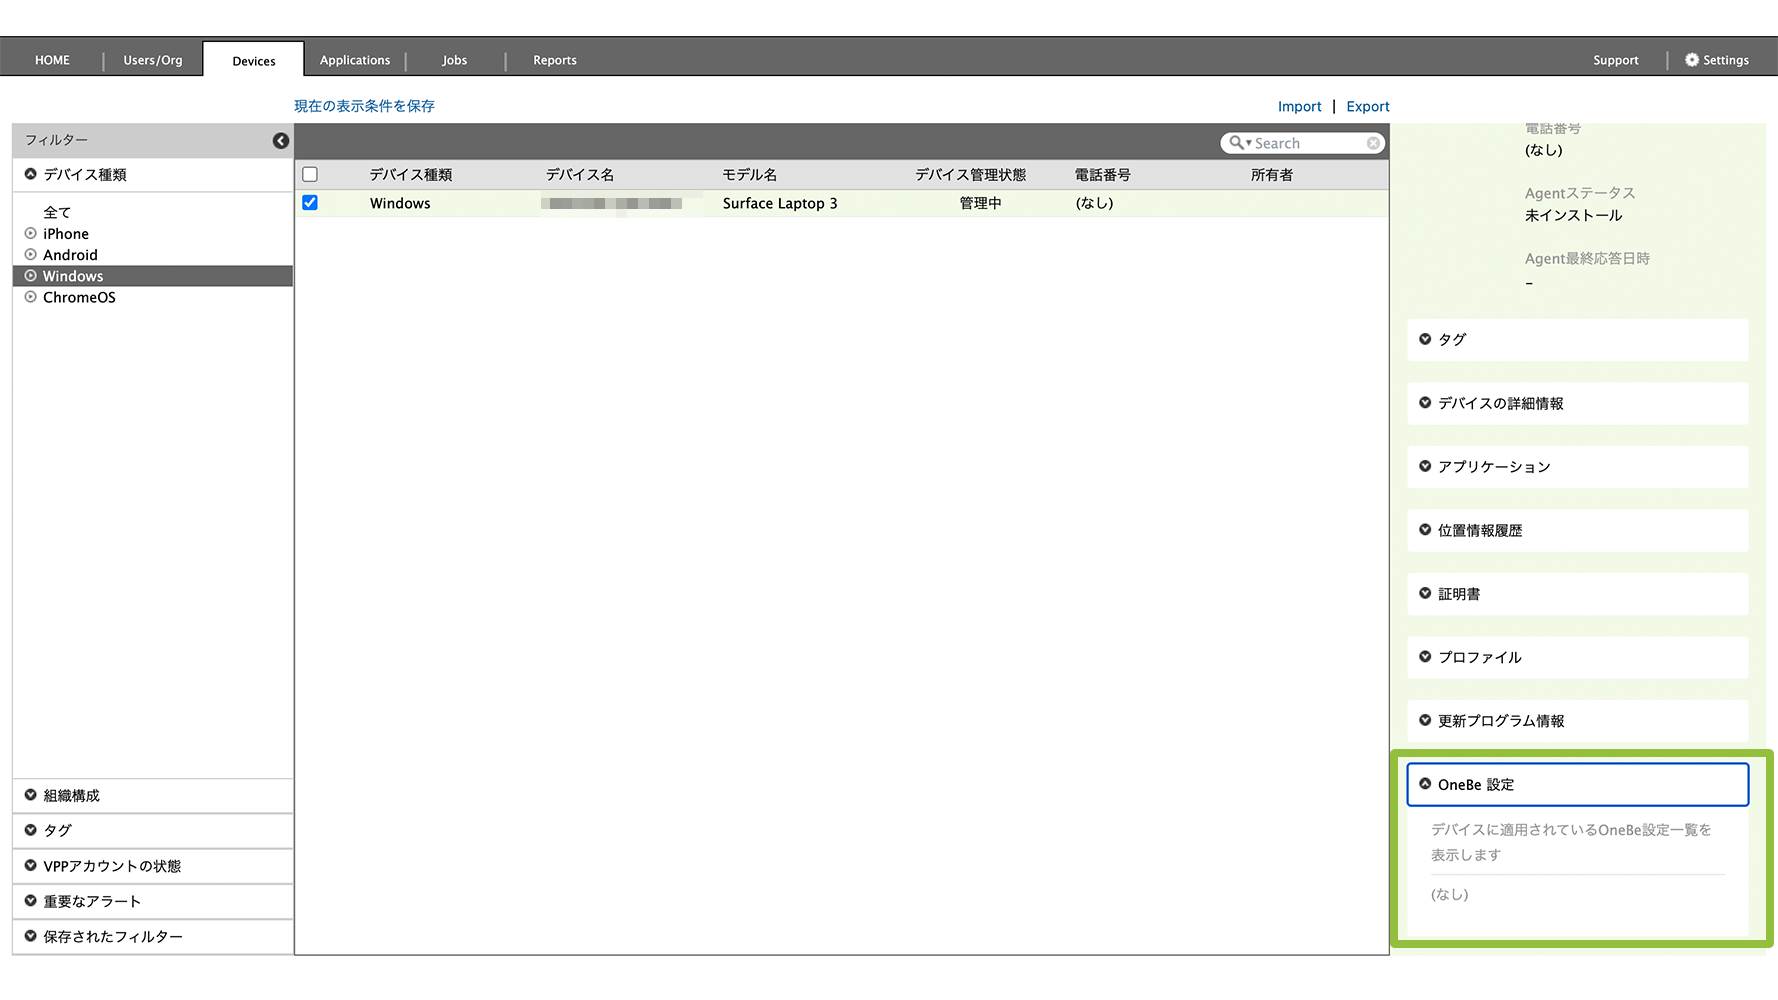Collapse the OneBe 設定 section
The image size is (1778, 1000).
pos(1578,785)
